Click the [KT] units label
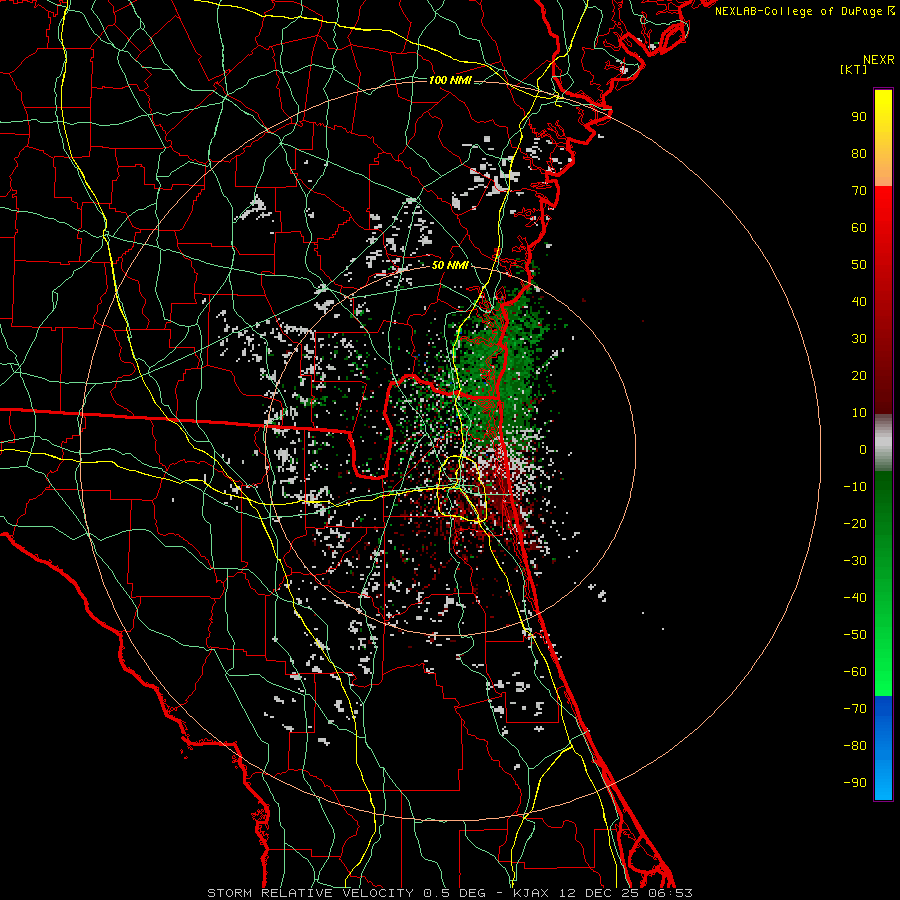The image size is (900, 900). (x=854, y=69)
